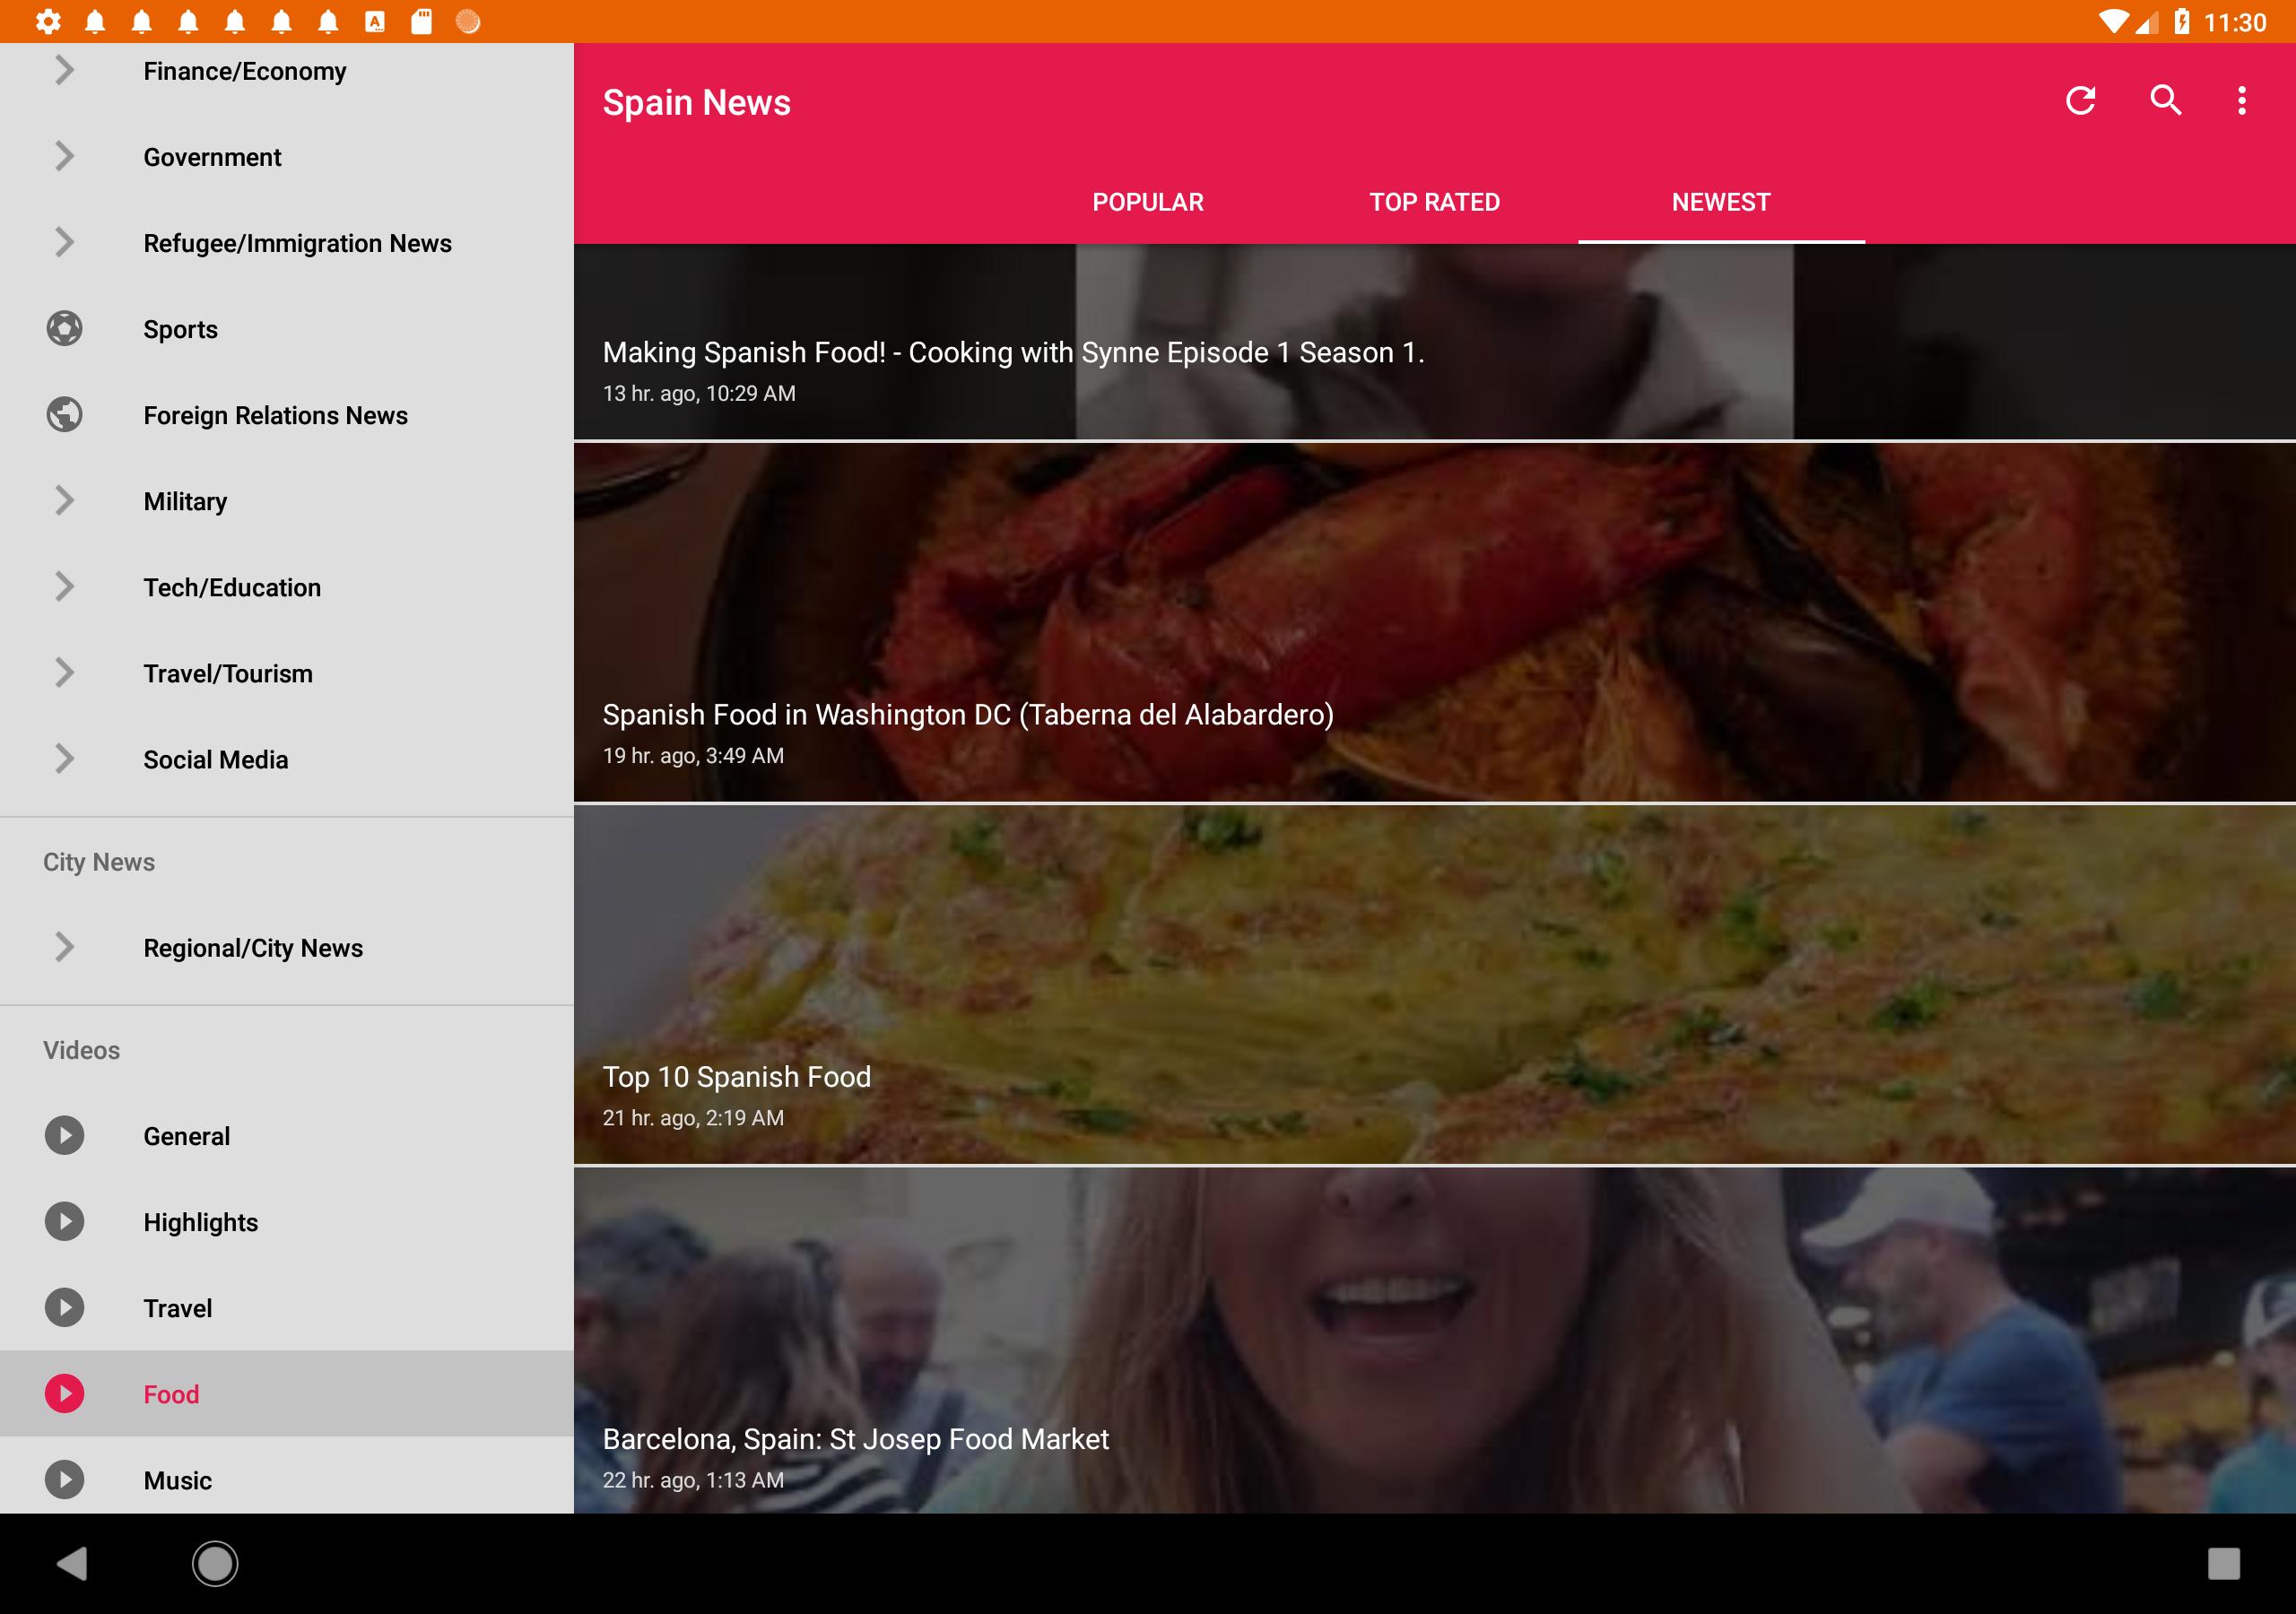
Task: Open Refugee/Immigration News label
Action: coord(297,244)
